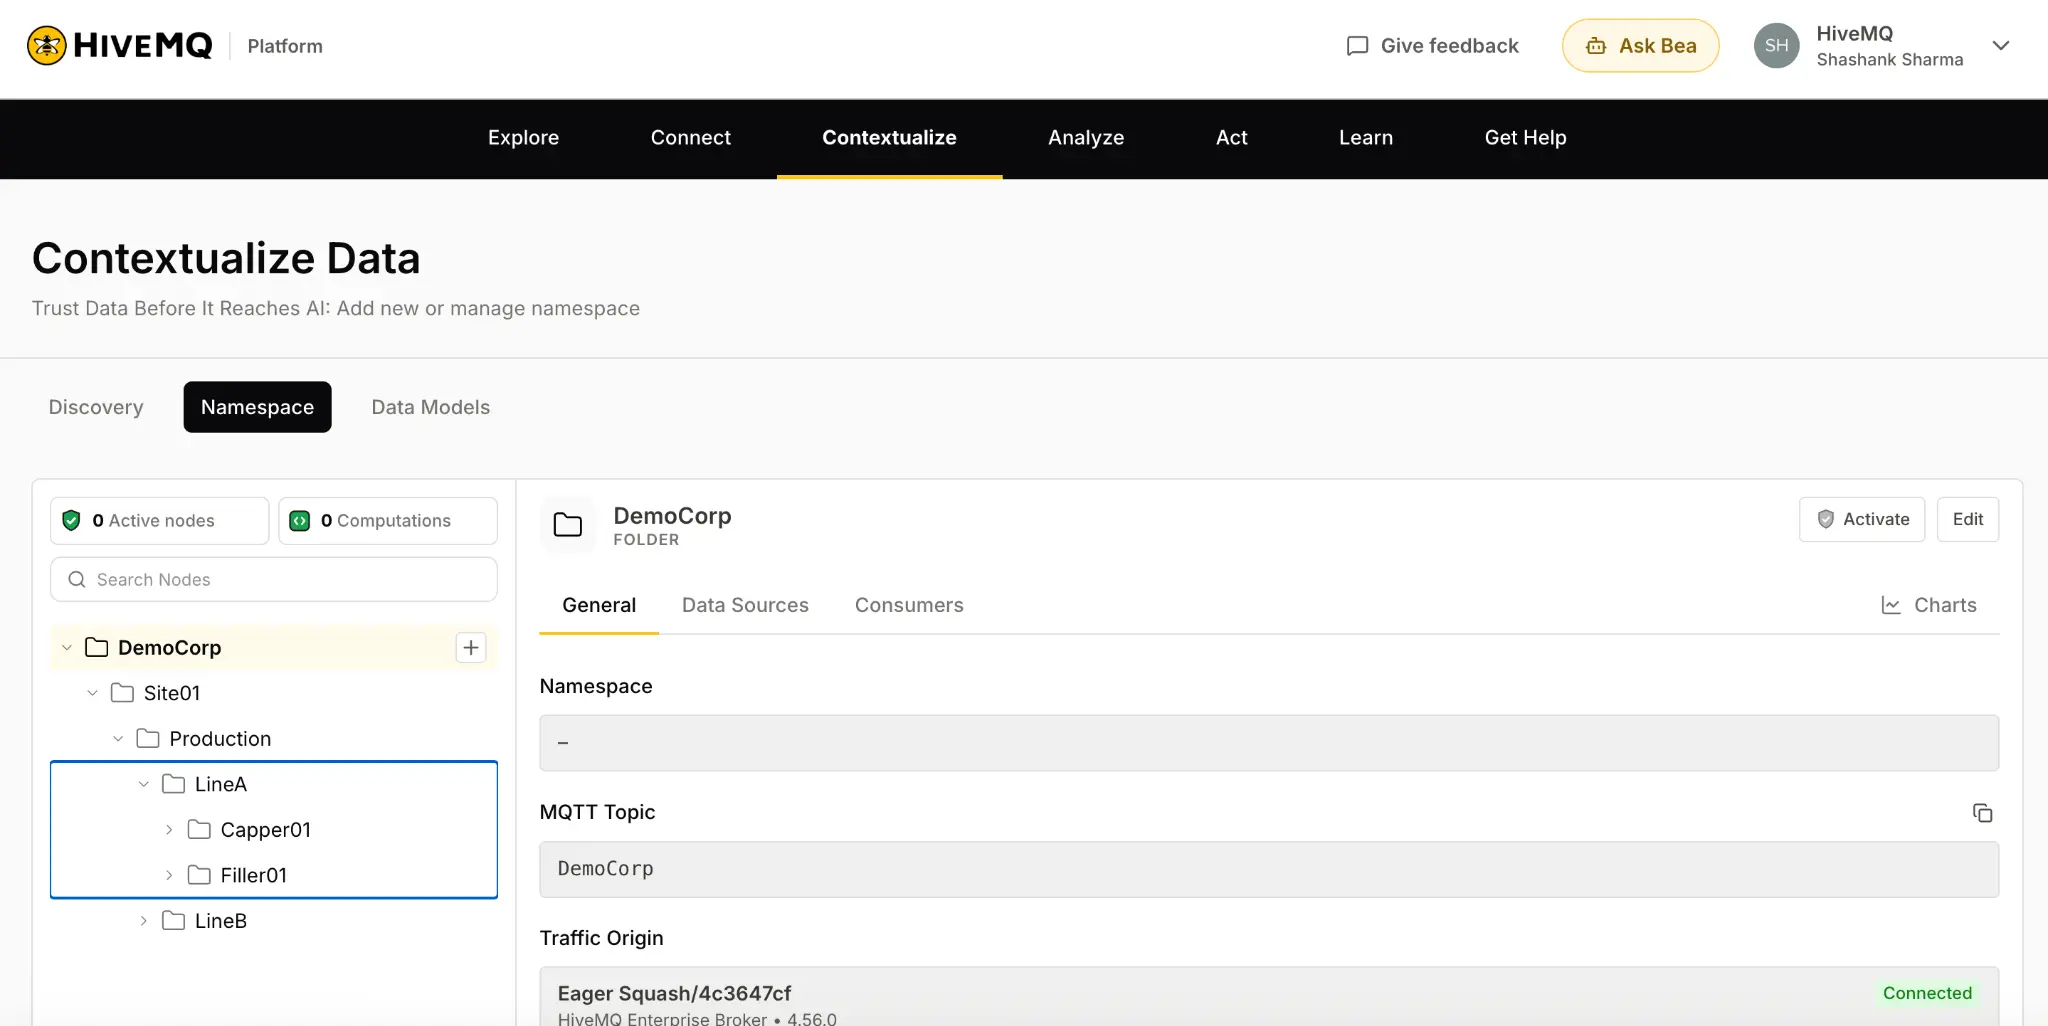The image size is (2048, 1026).
Task: Open the Get Help menu
Action: [x=1525, y=138]
